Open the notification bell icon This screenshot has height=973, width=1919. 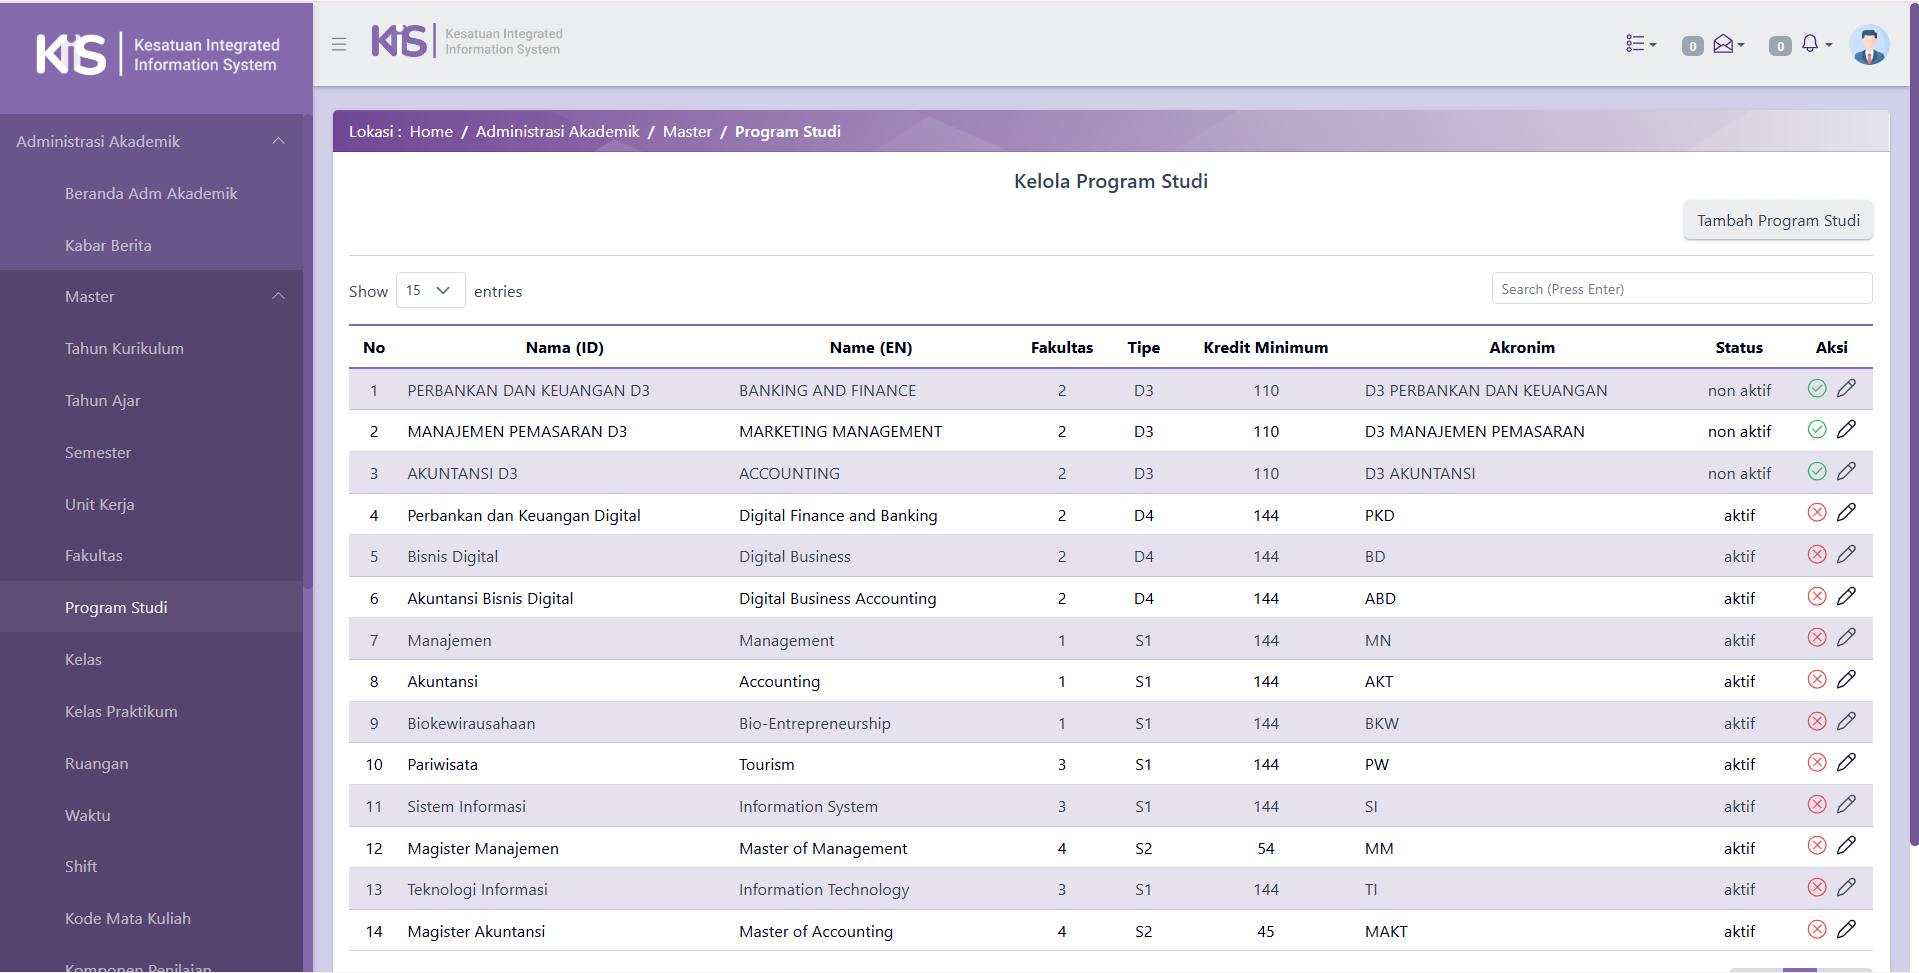1813,44
